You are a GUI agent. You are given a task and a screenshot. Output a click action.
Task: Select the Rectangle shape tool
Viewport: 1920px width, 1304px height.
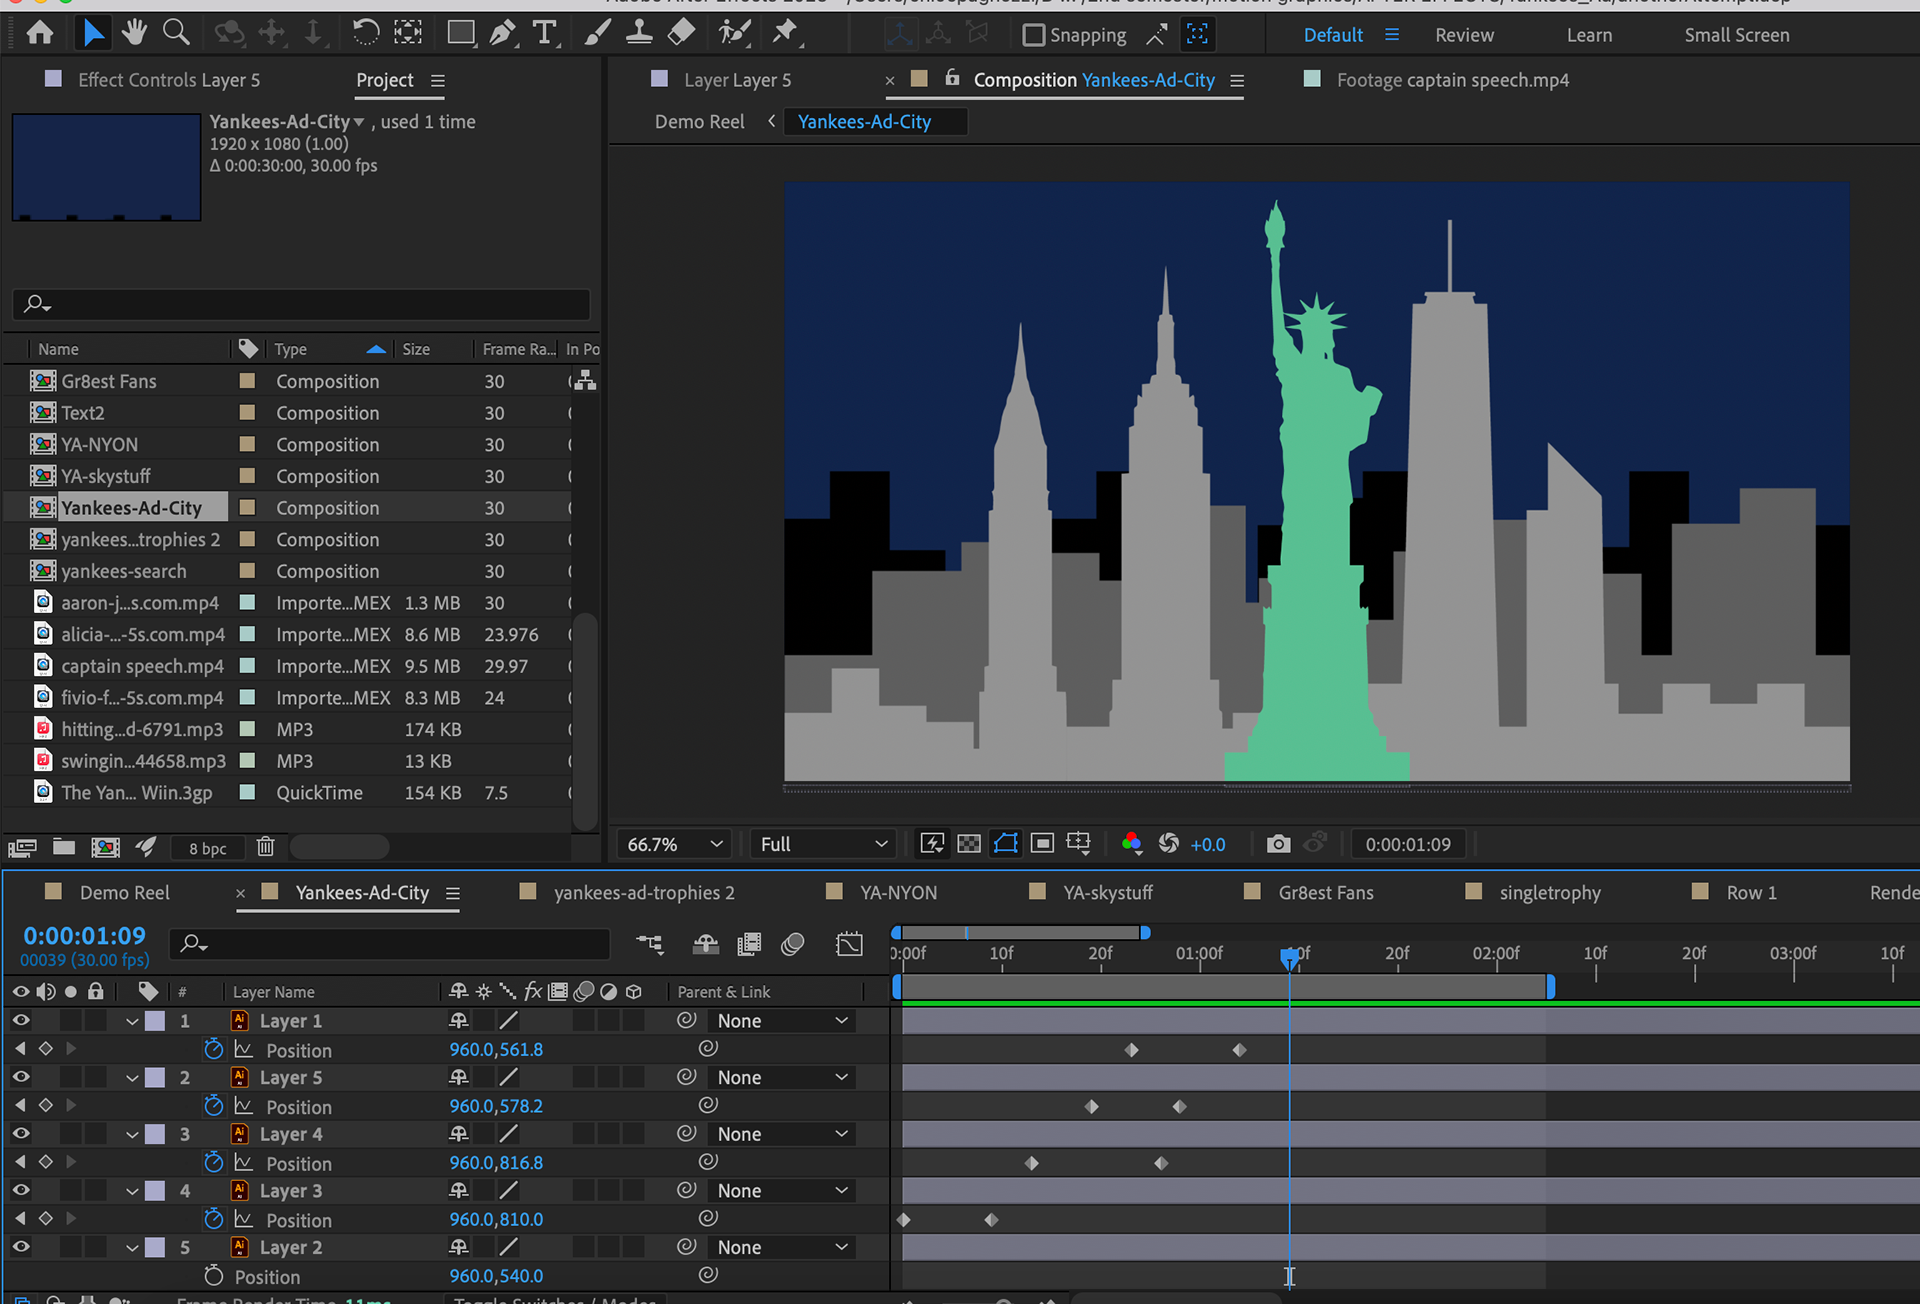coord(461,33)
